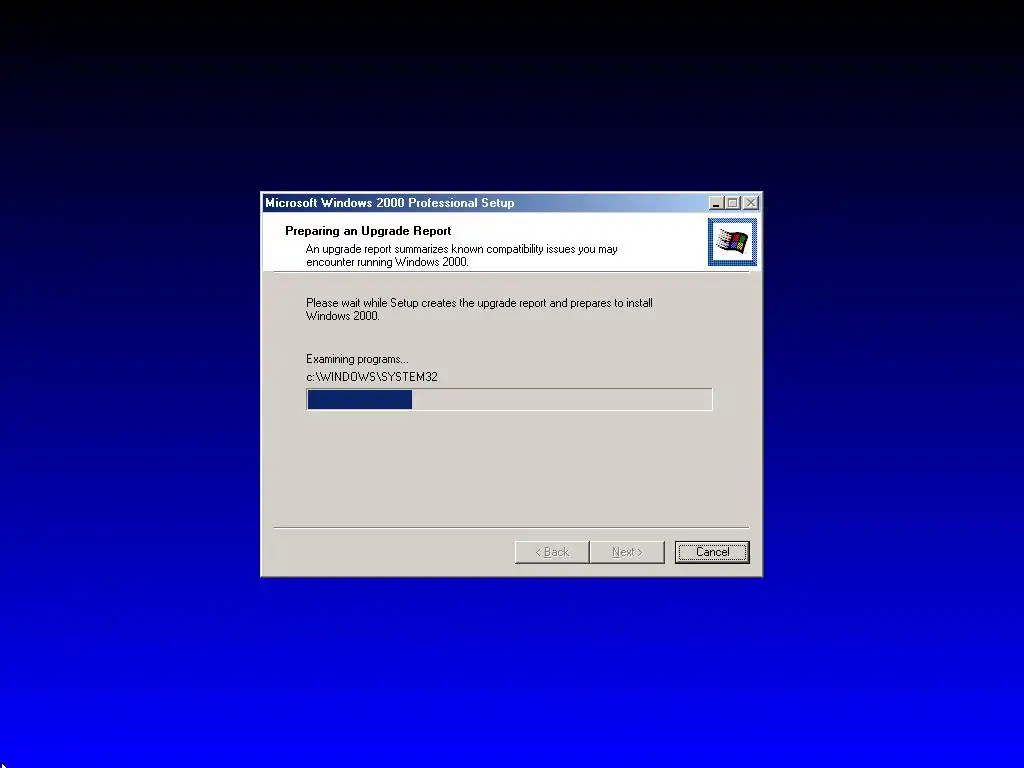Image resolution: width=1024 pixels, height=768 pixels.
Task: Close the Setup dialog with the X button
Action: (751, 203)
